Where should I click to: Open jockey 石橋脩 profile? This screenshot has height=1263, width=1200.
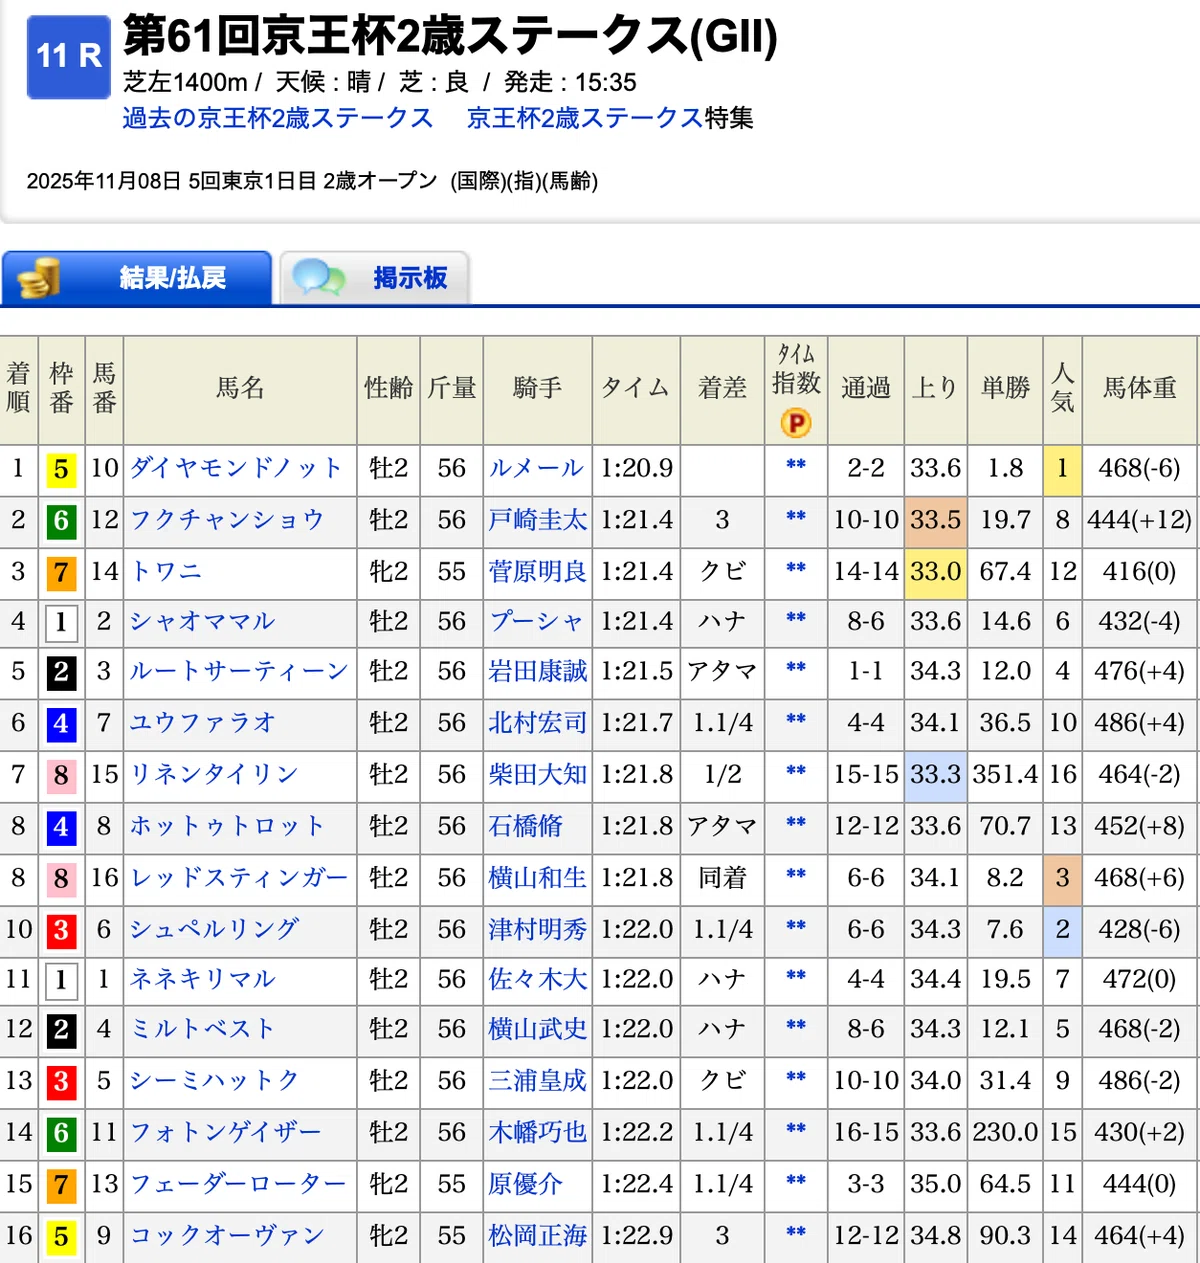(525, 826)
